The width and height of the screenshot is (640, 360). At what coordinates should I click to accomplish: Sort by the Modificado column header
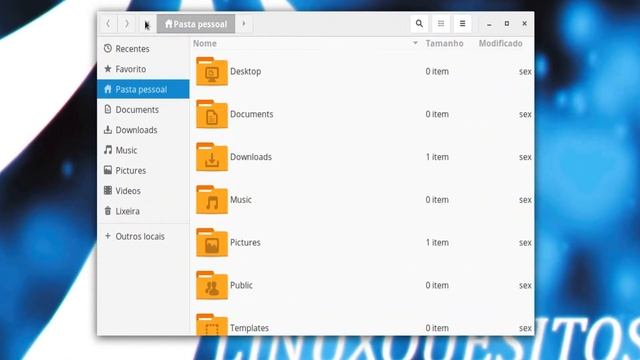[x=500, y=43]
